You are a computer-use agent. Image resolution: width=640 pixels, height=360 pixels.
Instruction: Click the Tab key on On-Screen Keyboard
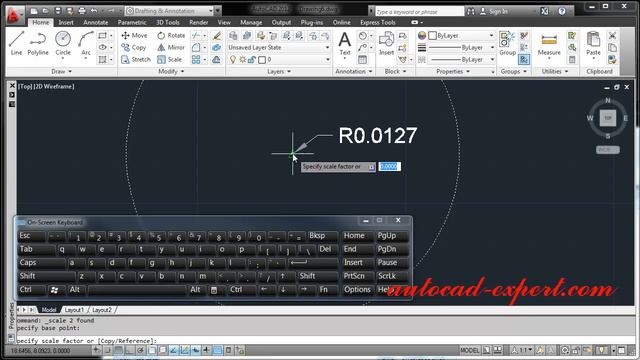(36, 249)
